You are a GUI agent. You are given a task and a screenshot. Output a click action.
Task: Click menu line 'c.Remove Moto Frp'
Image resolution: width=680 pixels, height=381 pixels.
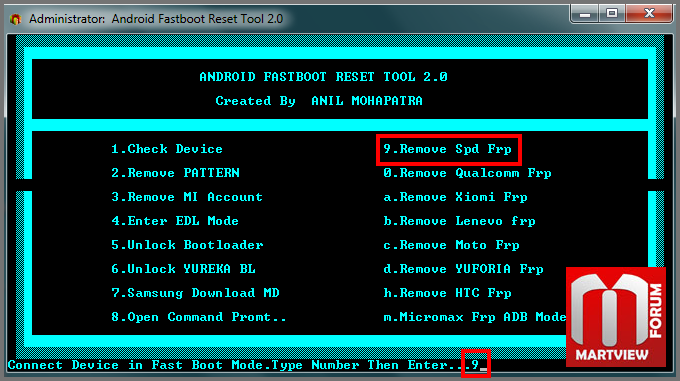point(451,245)
